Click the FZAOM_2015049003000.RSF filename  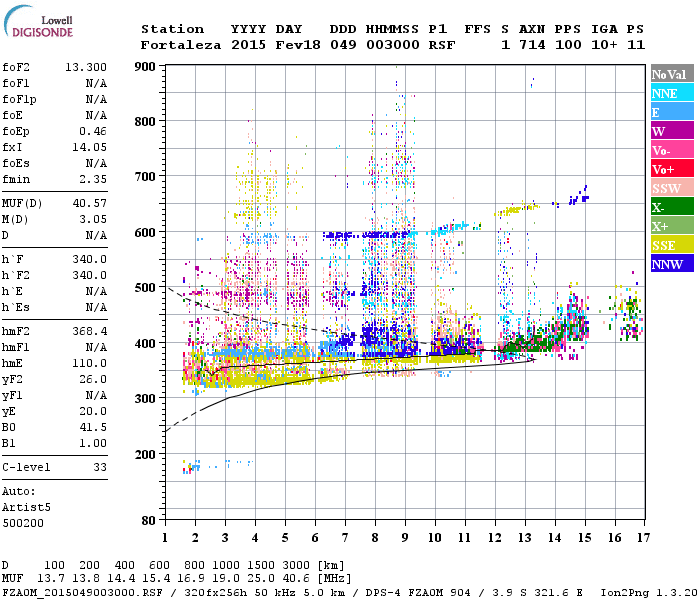82,593
